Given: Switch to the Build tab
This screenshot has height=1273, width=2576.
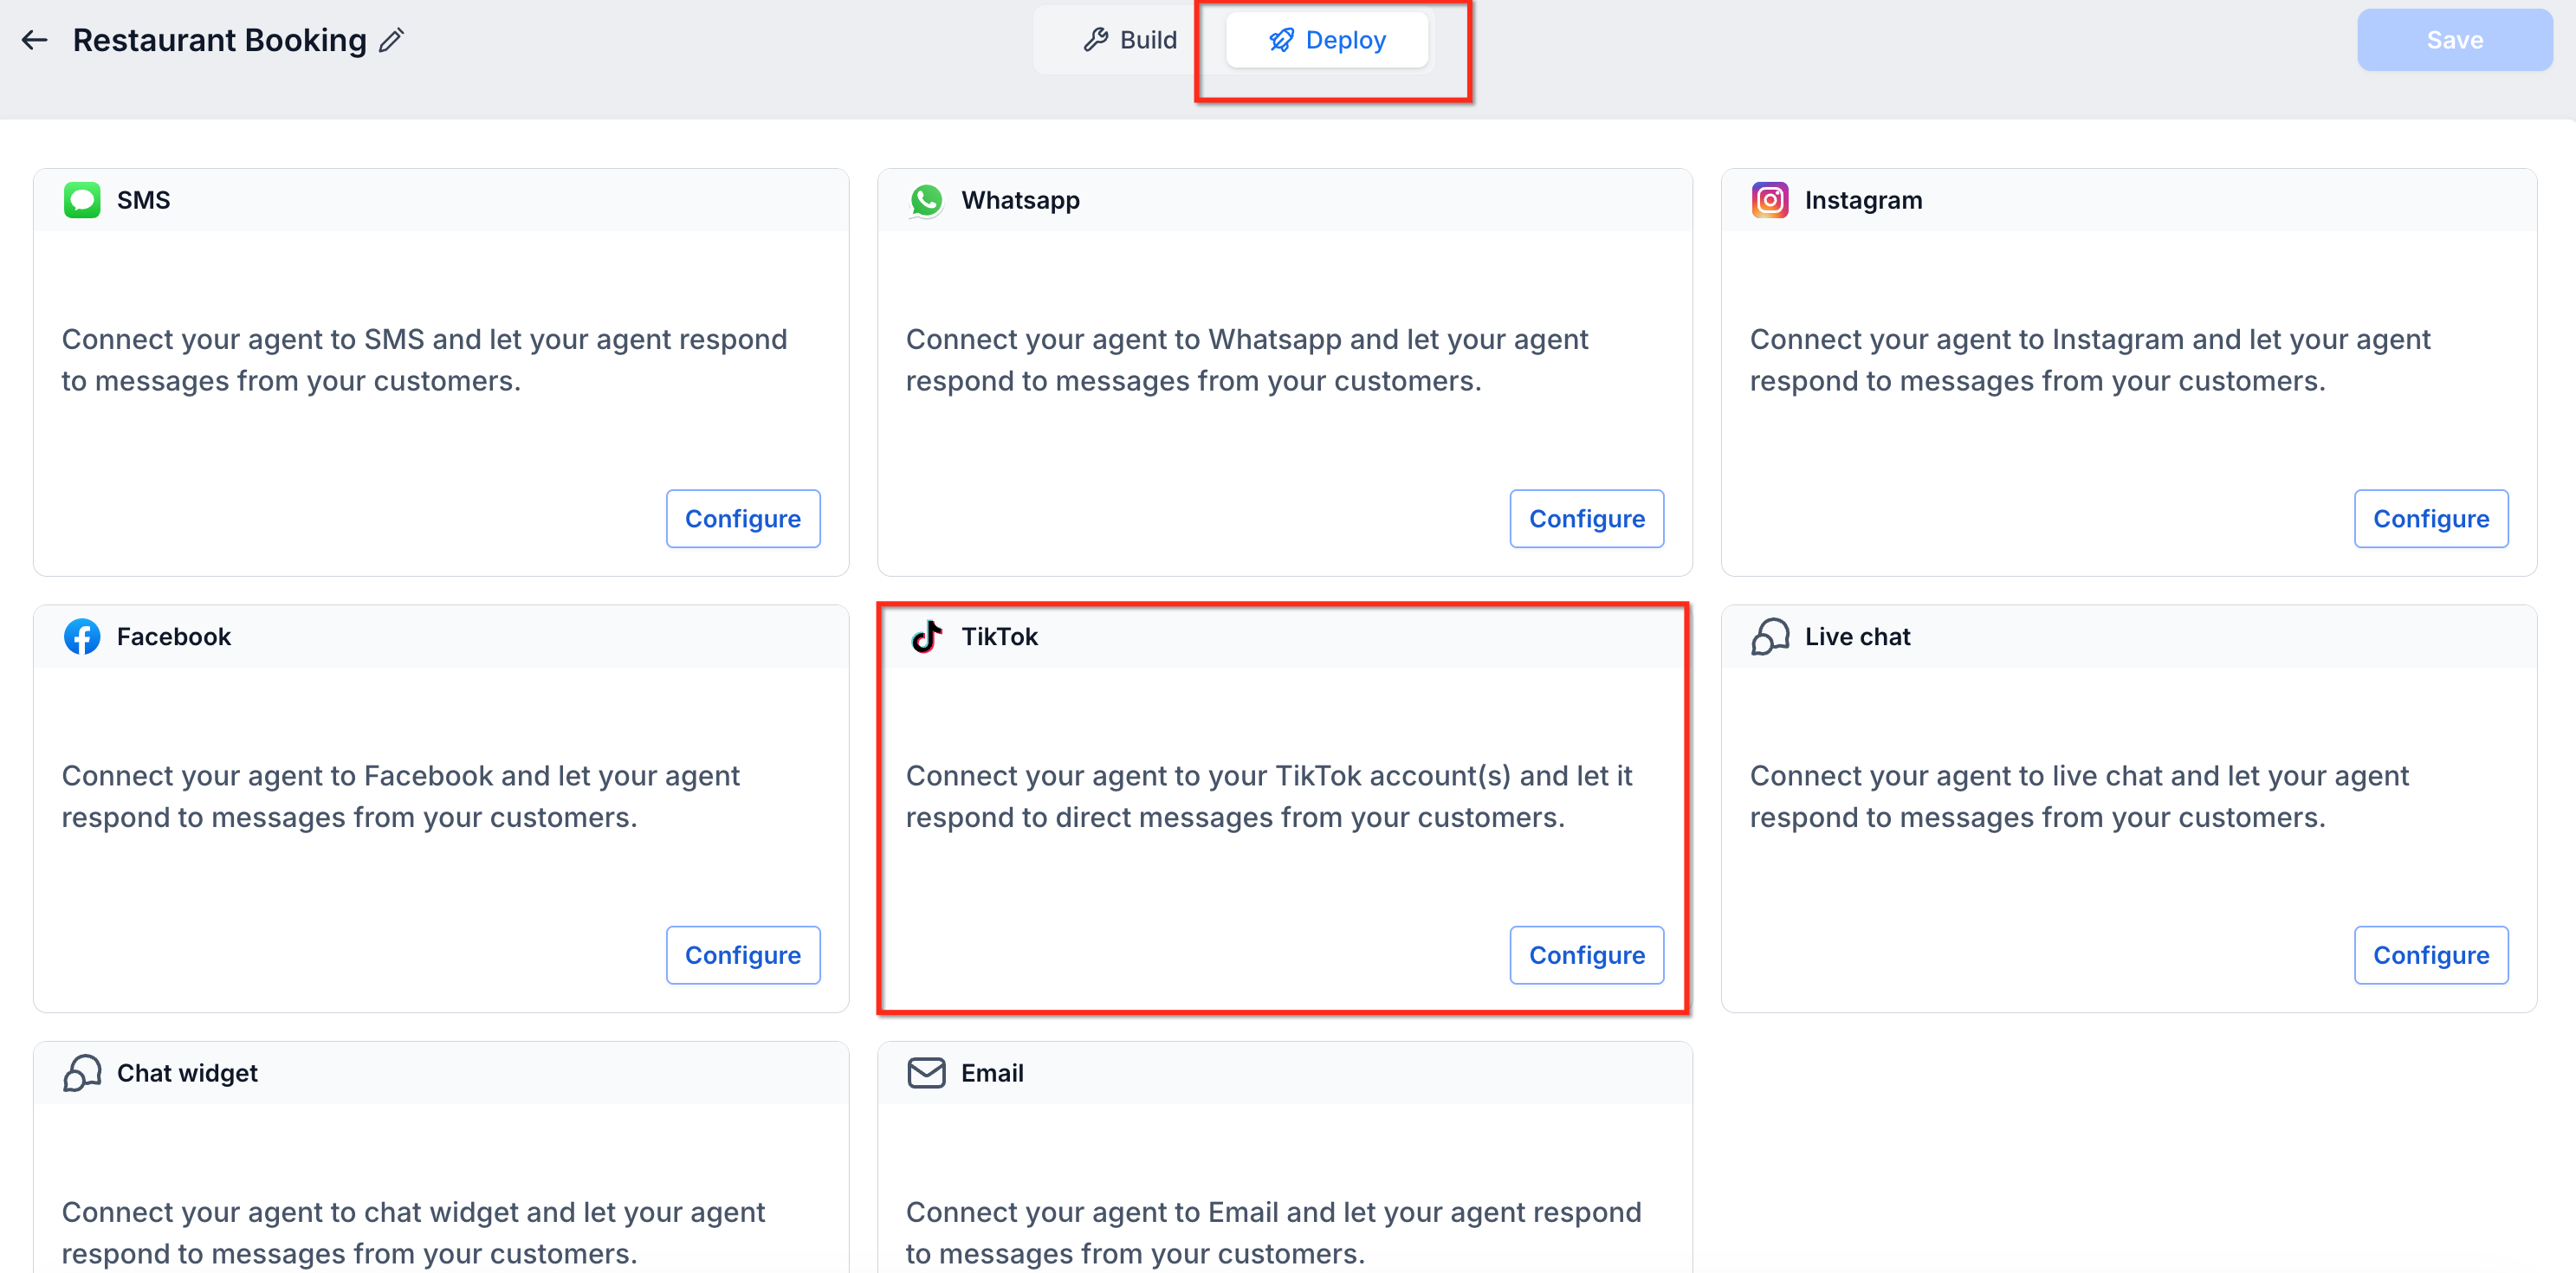Looking at the screenshot, I should point(1131,40).
